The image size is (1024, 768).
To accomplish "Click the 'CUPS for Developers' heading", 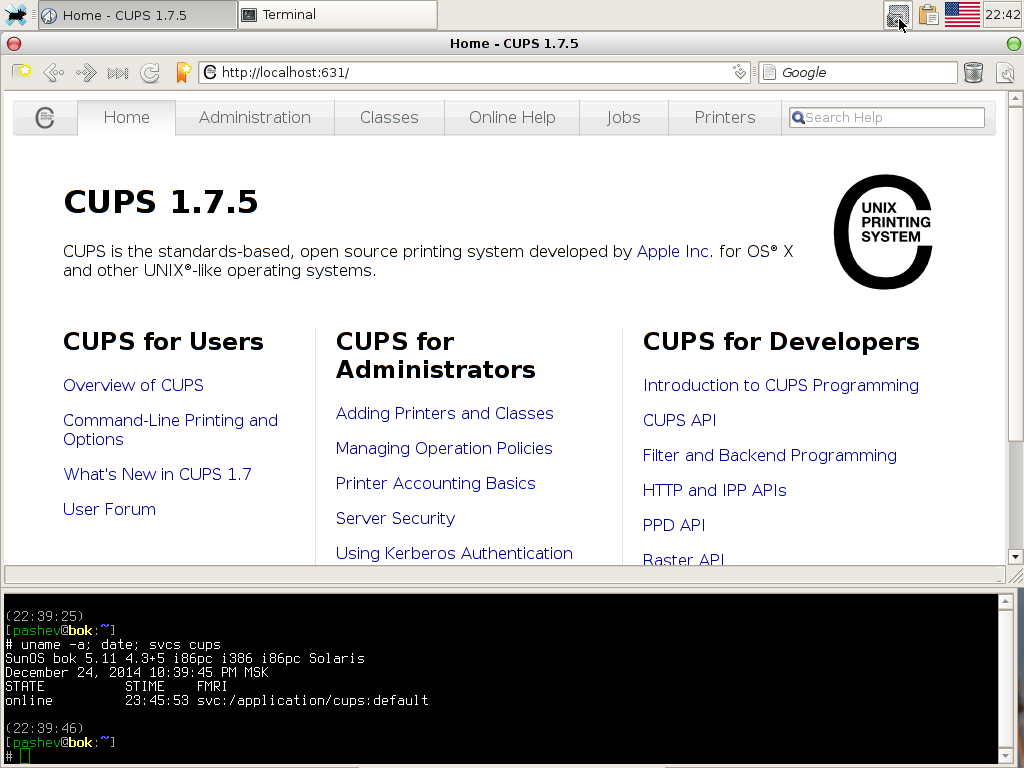I will coord(781,342).
